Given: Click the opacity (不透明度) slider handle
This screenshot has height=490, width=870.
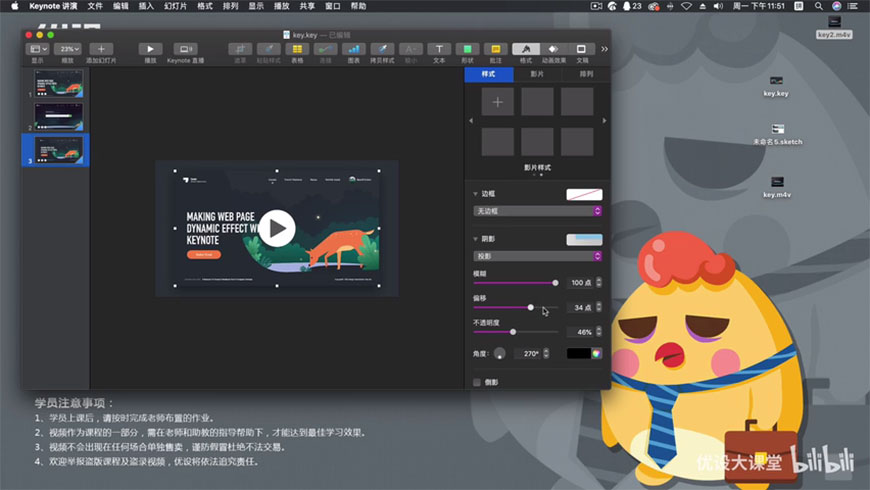Looking at the screenshot, I should coord(513,332).
